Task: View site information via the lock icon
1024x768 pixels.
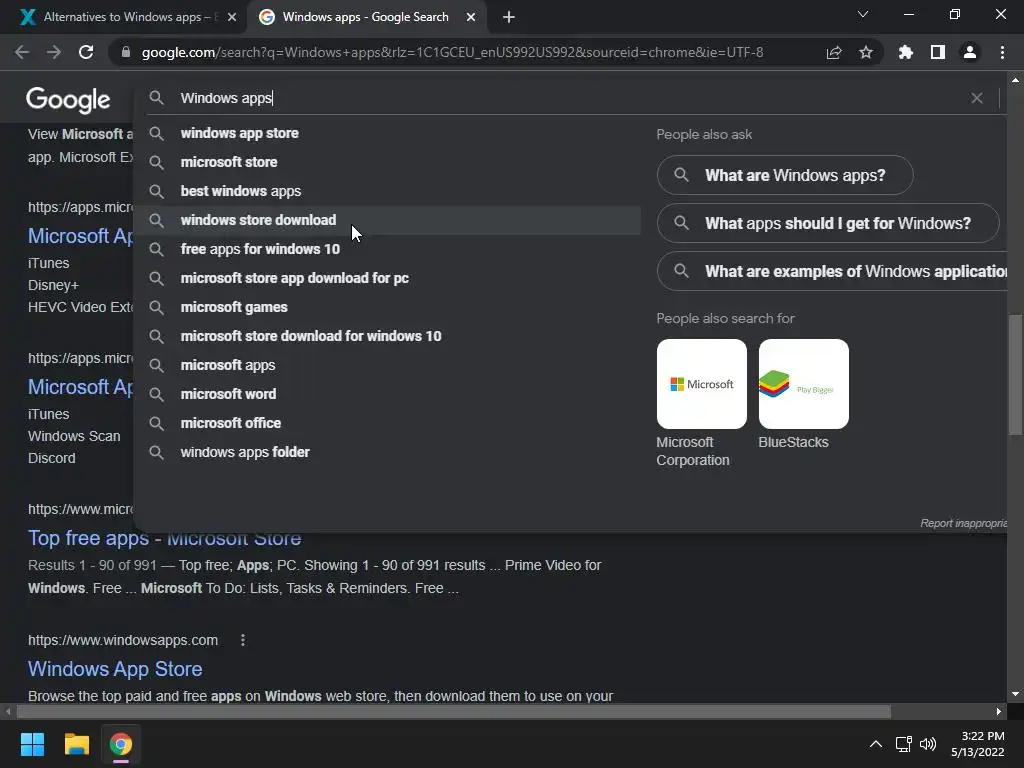Action: coord(126,52)
